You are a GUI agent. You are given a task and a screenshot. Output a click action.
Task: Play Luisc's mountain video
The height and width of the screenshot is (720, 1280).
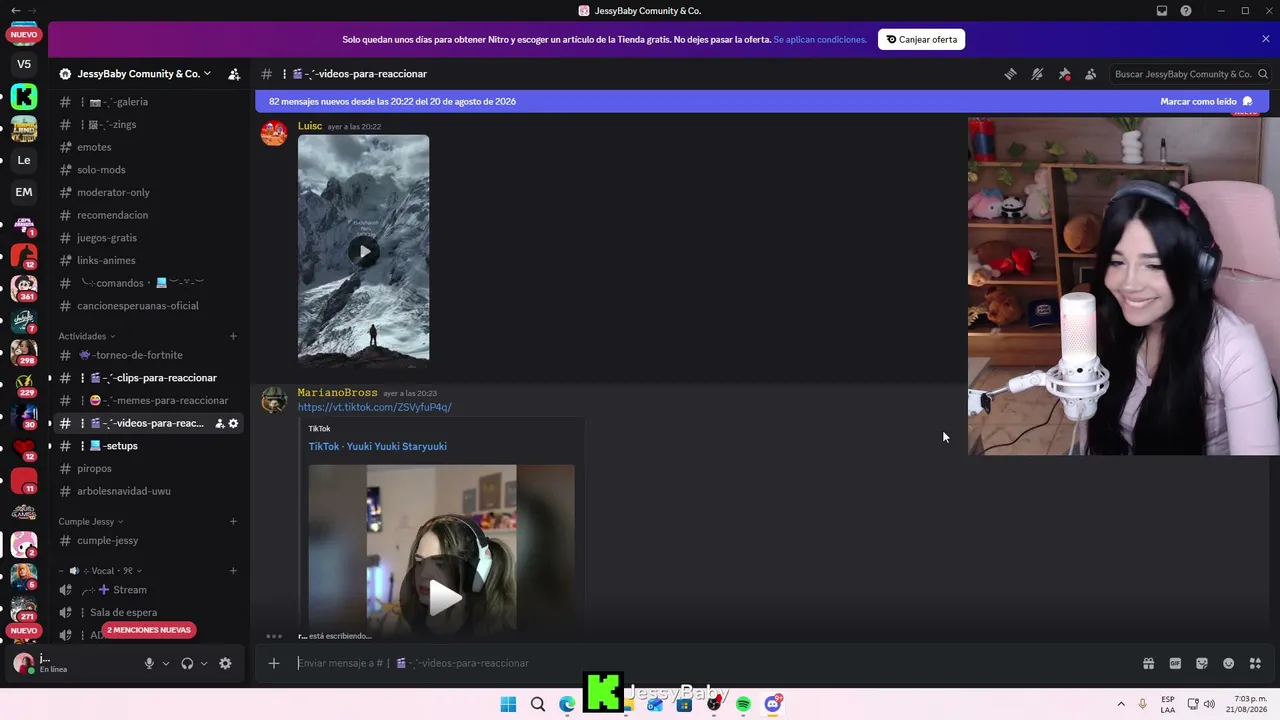click(x=364, y=251)
